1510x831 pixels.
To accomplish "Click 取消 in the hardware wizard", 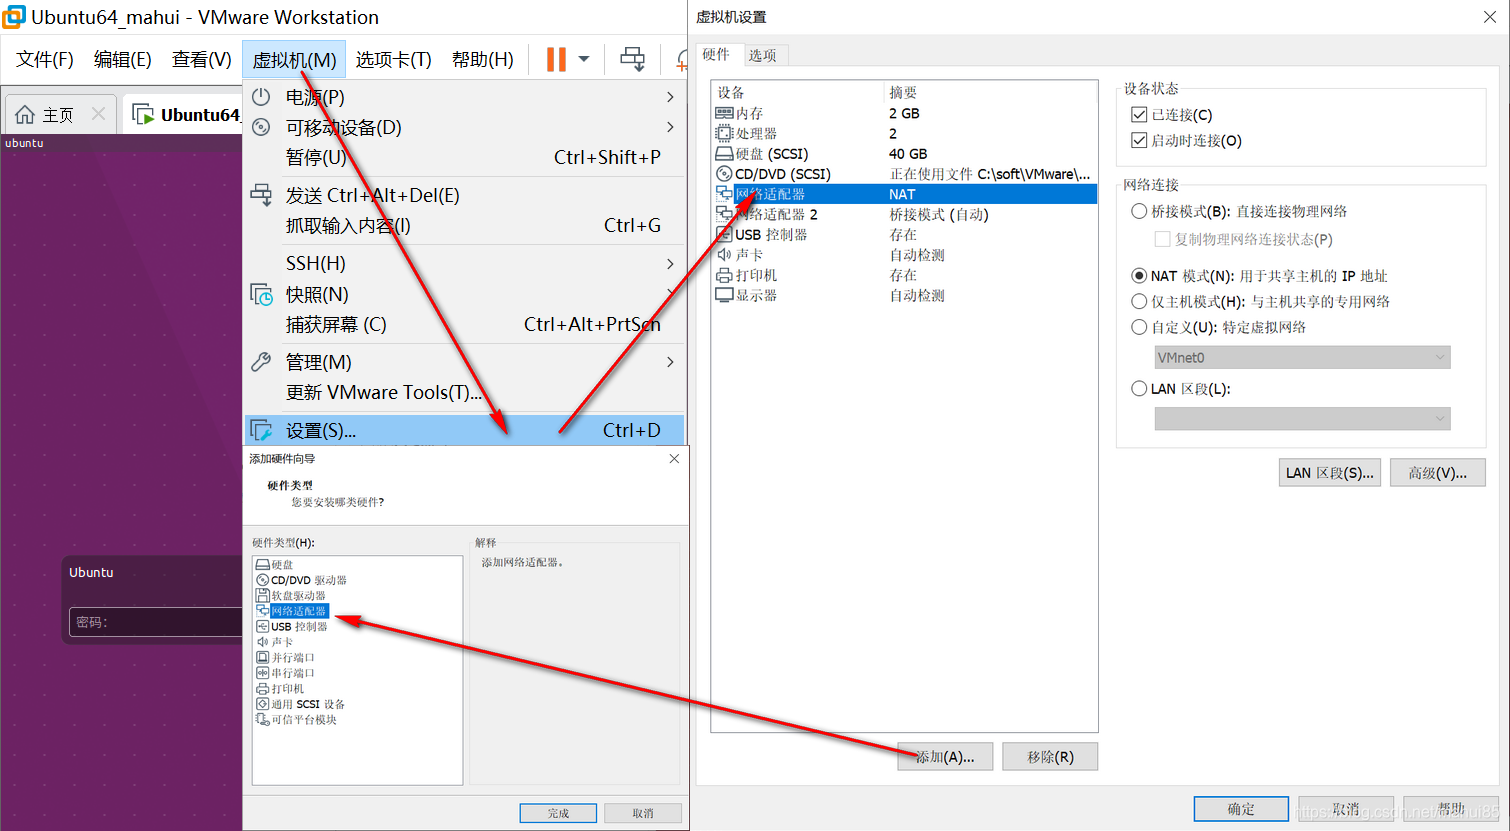I will 643,813.
